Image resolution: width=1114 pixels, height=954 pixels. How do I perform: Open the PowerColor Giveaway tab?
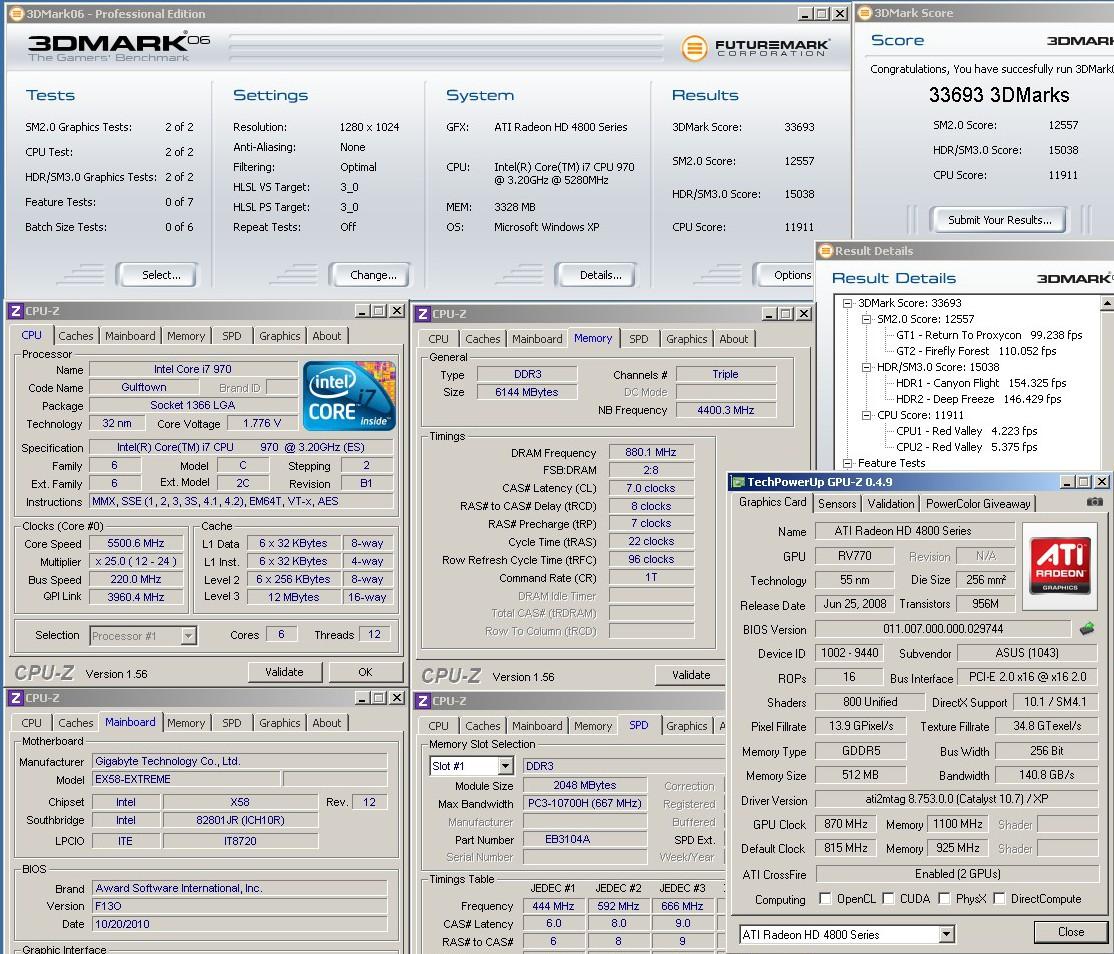point(978,504)
